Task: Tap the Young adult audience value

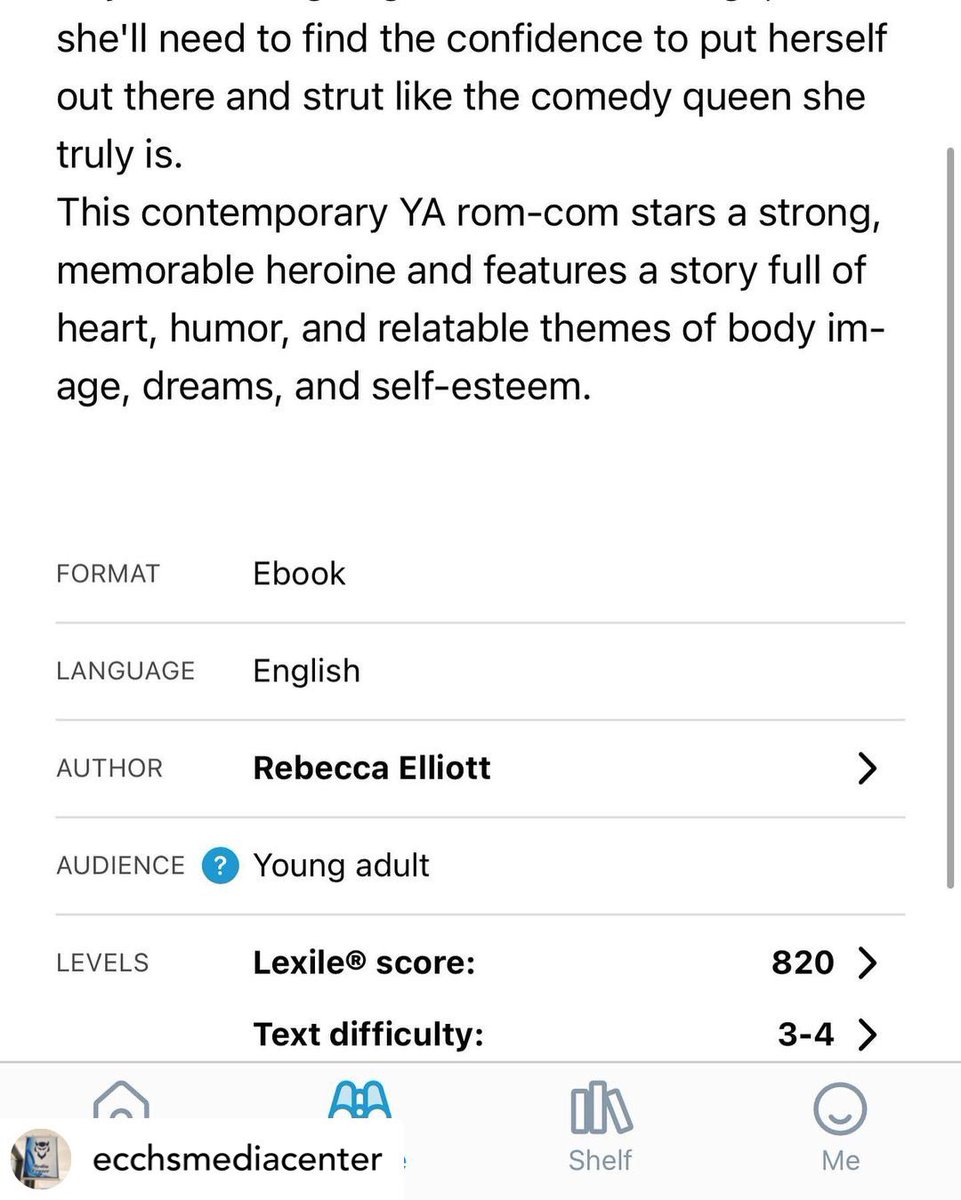Action: pyautogui.click(x=341, y=866)
